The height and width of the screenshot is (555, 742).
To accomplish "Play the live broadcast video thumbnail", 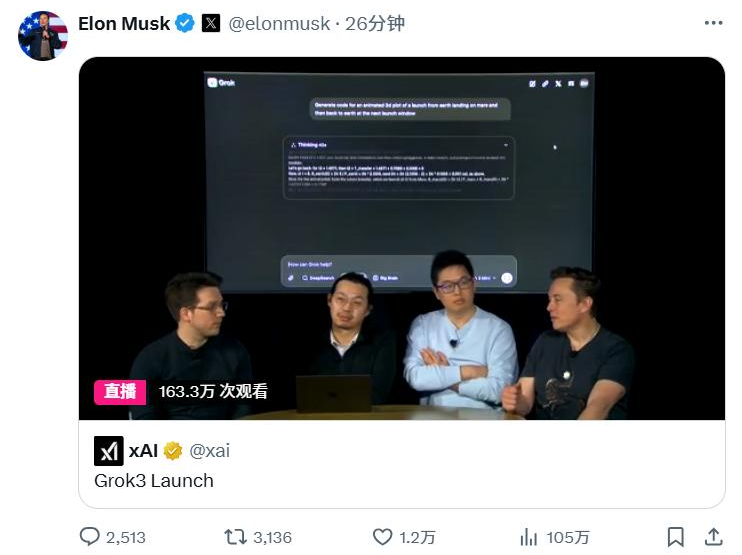I will [402, 238].
